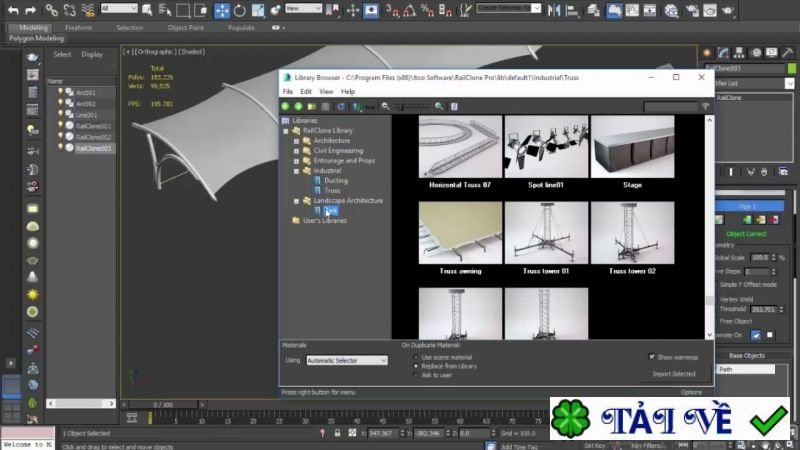Click the zoom-in magnifier for thumbnails

click(x=439, y=106)
